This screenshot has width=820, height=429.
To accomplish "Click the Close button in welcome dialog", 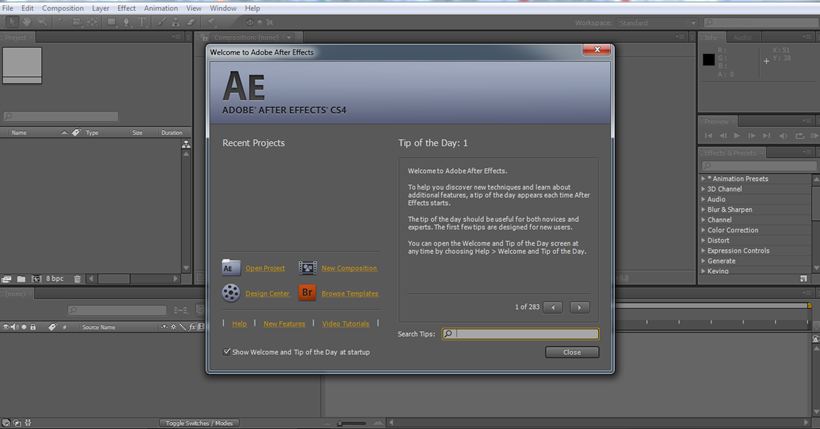I will click(x=572, y=352).
